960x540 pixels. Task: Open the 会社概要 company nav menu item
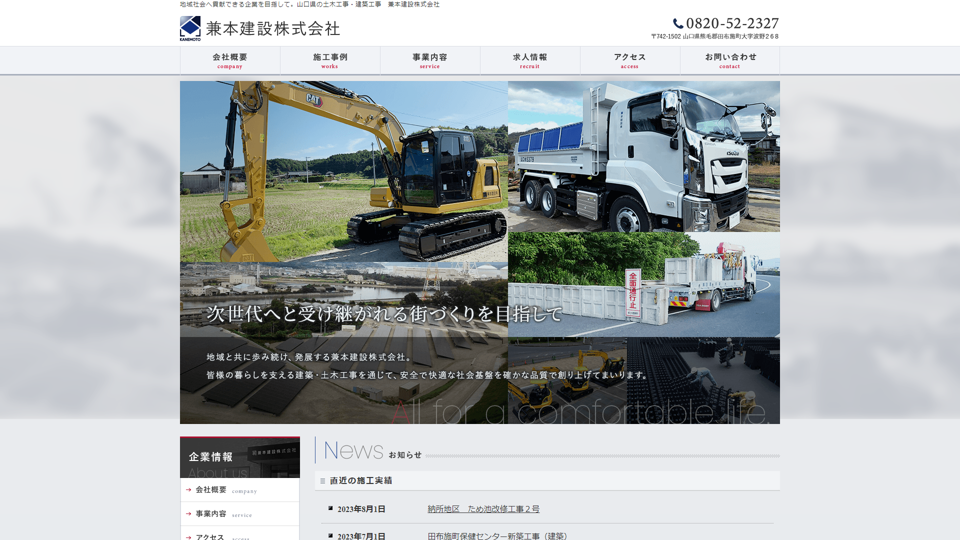click(x=230, y=60)
